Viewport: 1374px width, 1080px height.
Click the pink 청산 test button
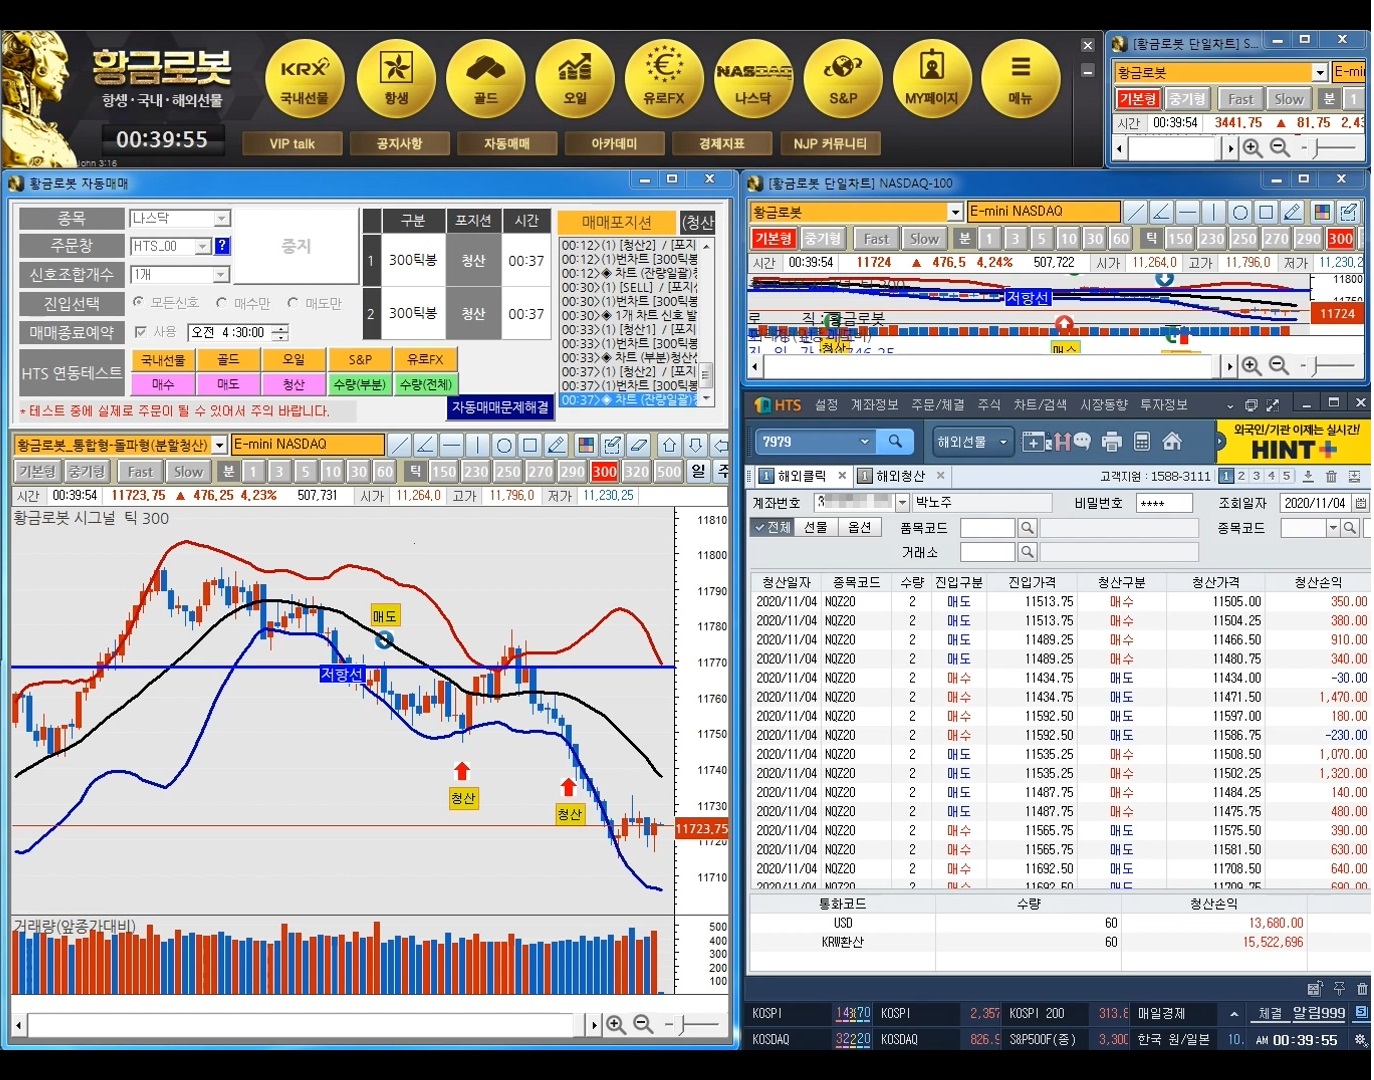tap(293, 384)
